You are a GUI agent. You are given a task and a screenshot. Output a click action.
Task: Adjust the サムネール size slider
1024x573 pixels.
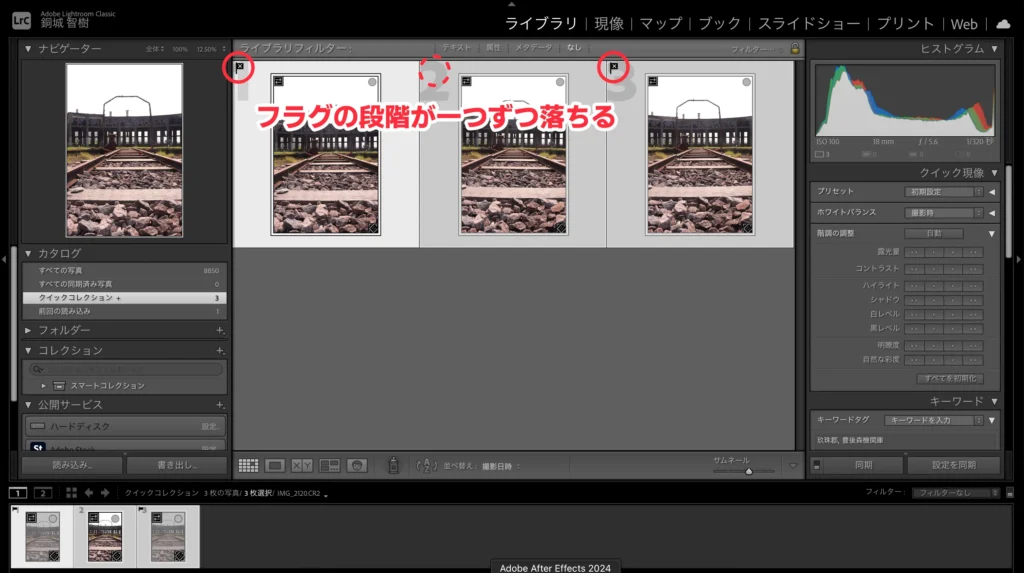[748, 470]
